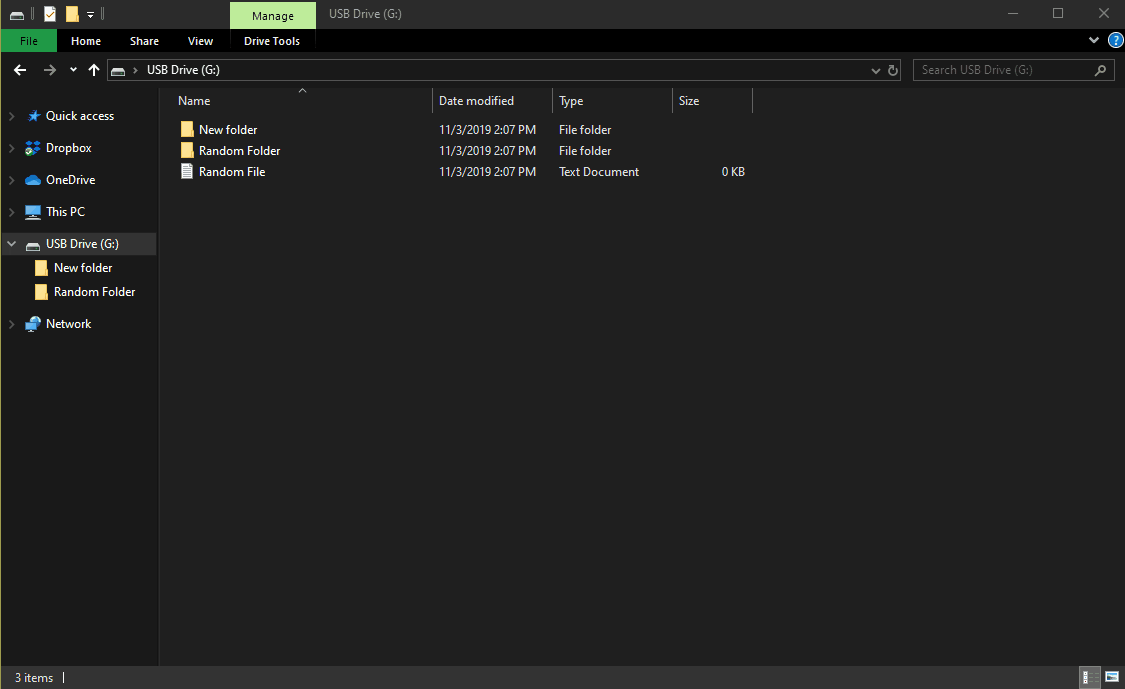The image size is (1125, 689).
Task: Click the File folder type of Random Folder
Action: pyautogui.click(x=585, y=151)
